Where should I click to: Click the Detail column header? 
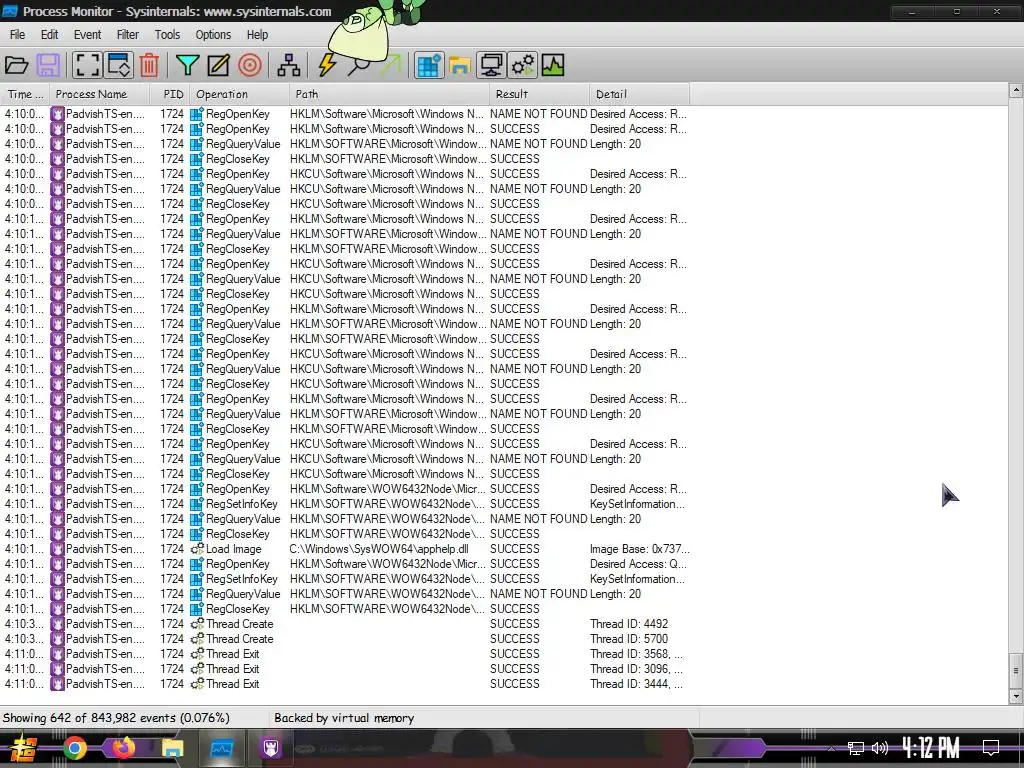click(x=639, y=94)
